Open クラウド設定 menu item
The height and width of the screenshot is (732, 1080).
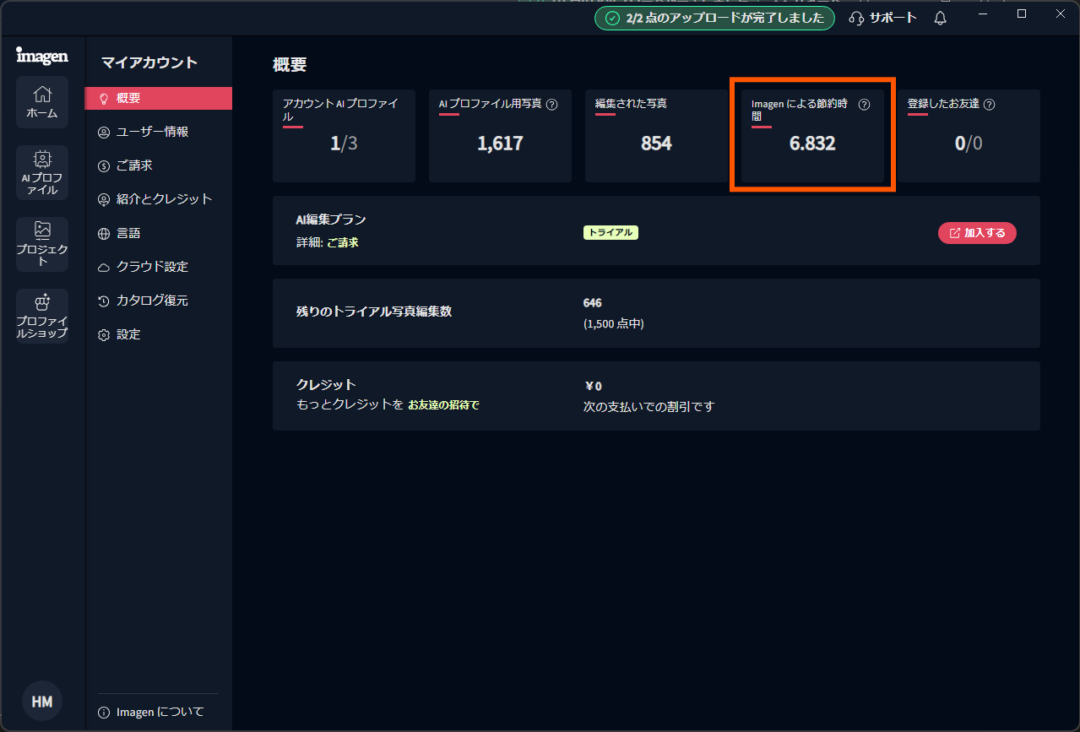151,267
